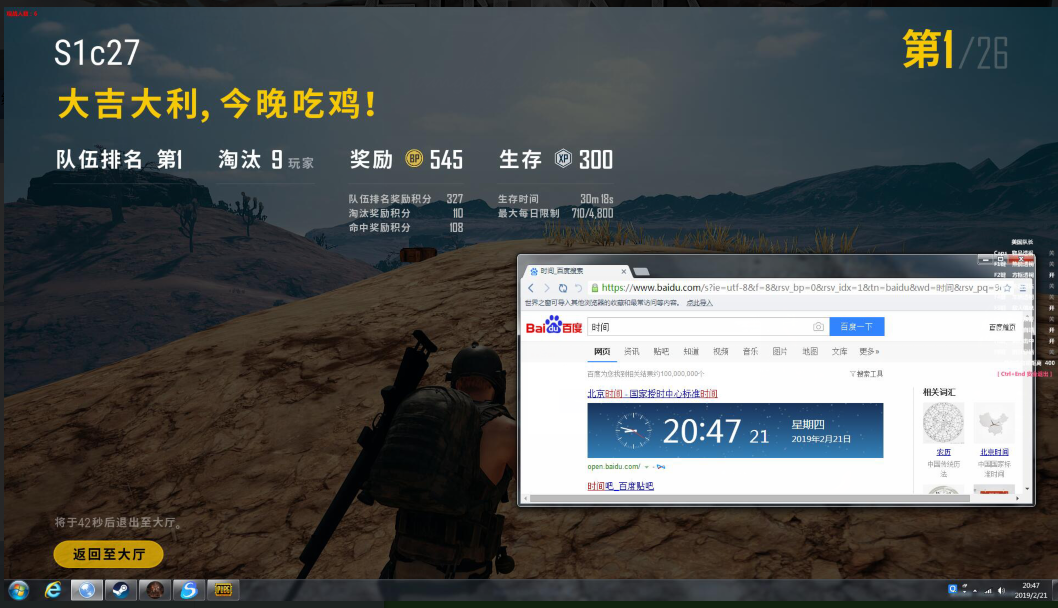The width and height of the screenshot is (1058, 608).
Task: Open the 百度首页 link
Action: [x=1002, y=327]
